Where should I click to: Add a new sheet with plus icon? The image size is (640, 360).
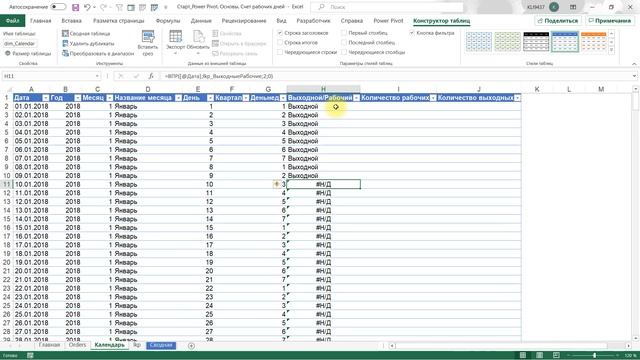tap(191, 346)
